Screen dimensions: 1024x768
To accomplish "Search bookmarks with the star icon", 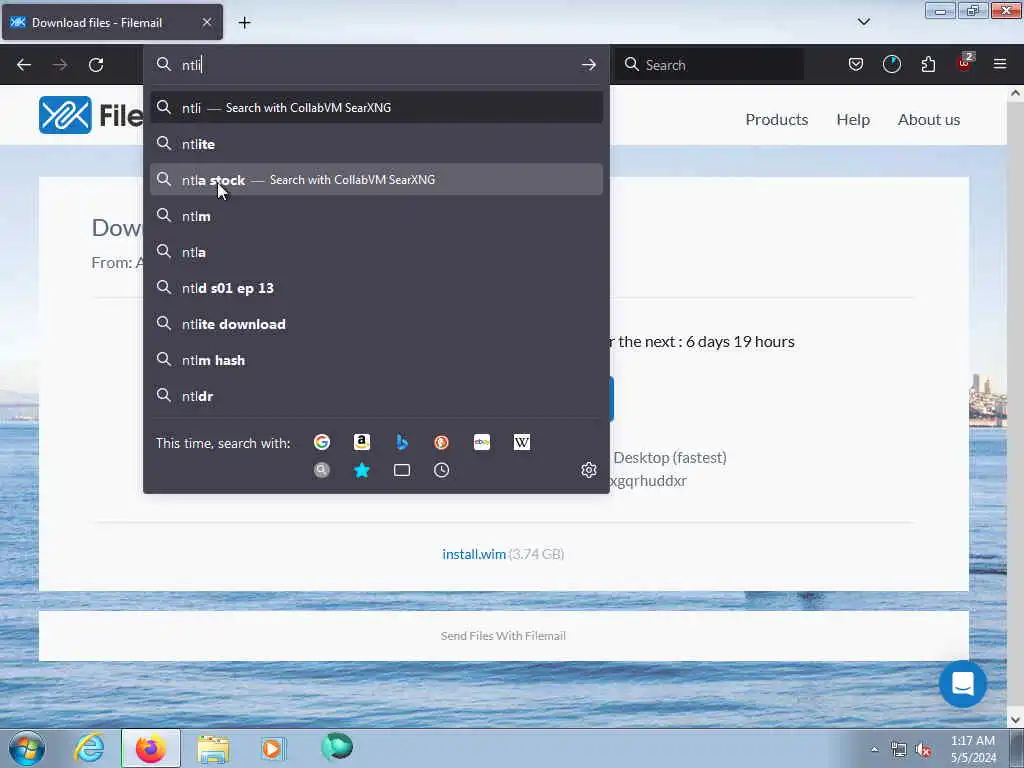I will (362, 470).
